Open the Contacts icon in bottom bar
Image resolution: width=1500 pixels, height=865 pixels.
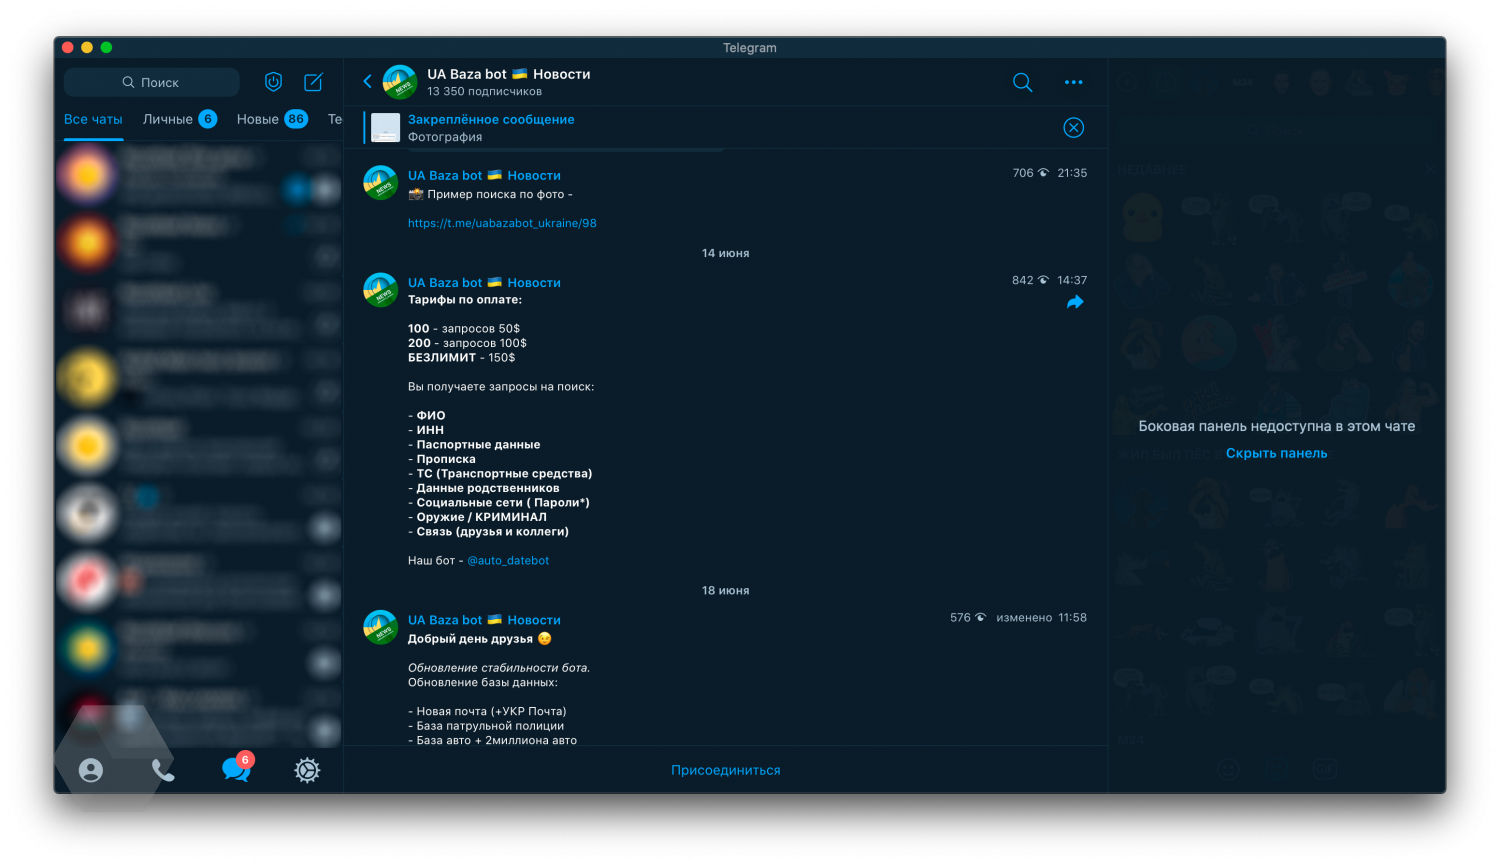coord(91,770)
